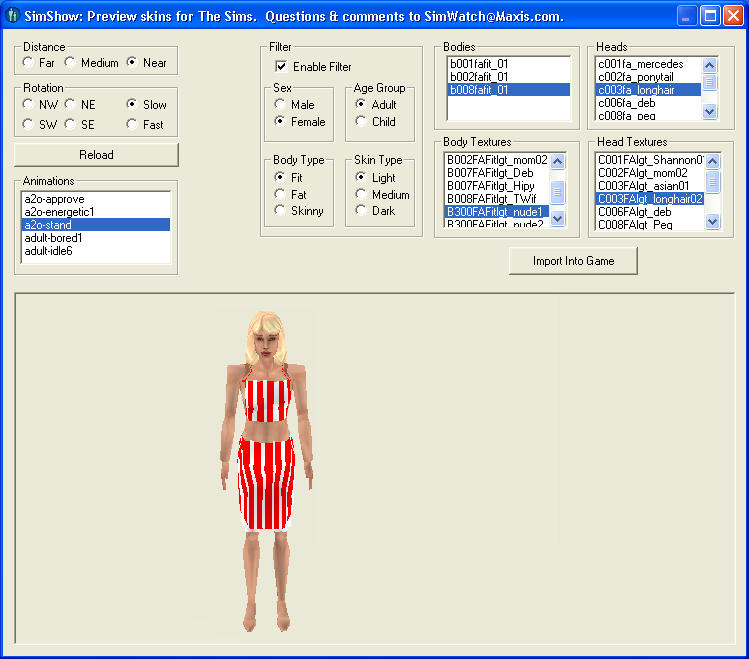Click Heads list scrollbar thumb

[710, 82]
